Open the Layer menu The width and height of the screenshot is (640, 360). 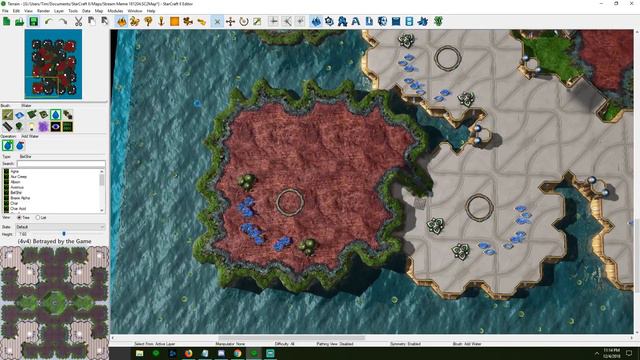point(59,11)
